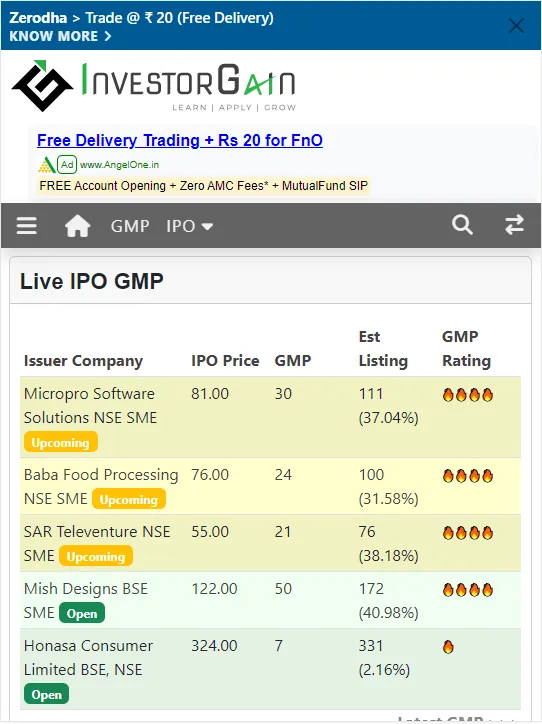This screenshot has width=542, height=724.
Task: Sort by IPO Price column header
Action: pyautogui.click(x=225, y=361)
